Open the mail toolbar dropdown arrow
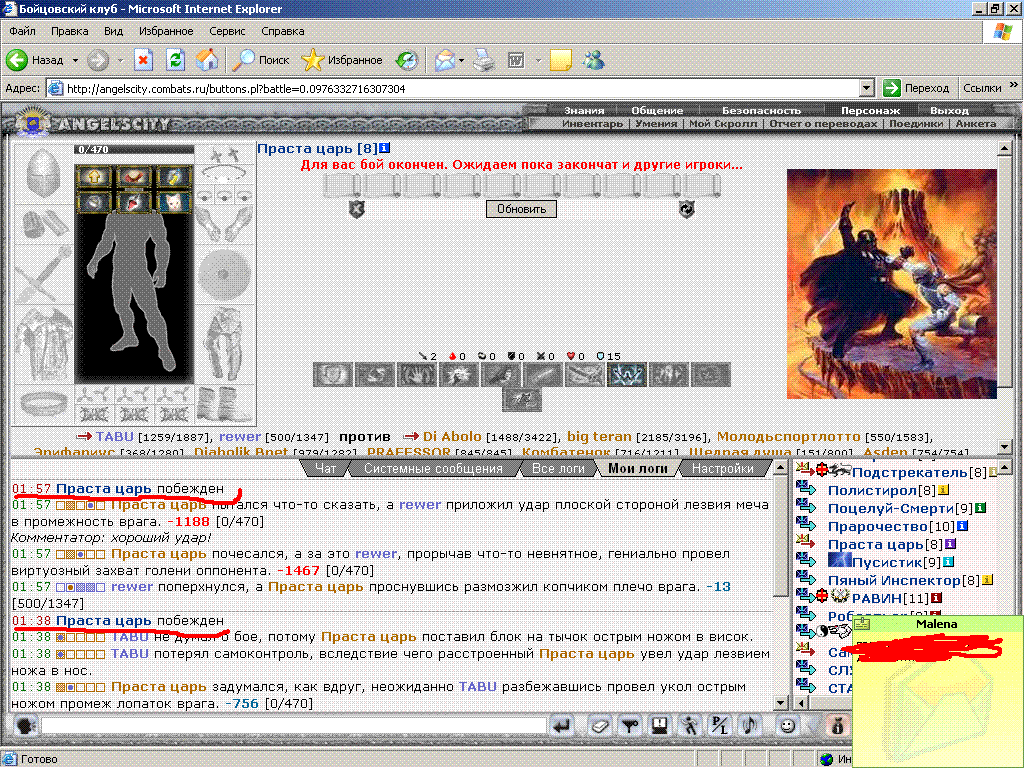This screenshot has width=1024, height=768. point(461,60)
